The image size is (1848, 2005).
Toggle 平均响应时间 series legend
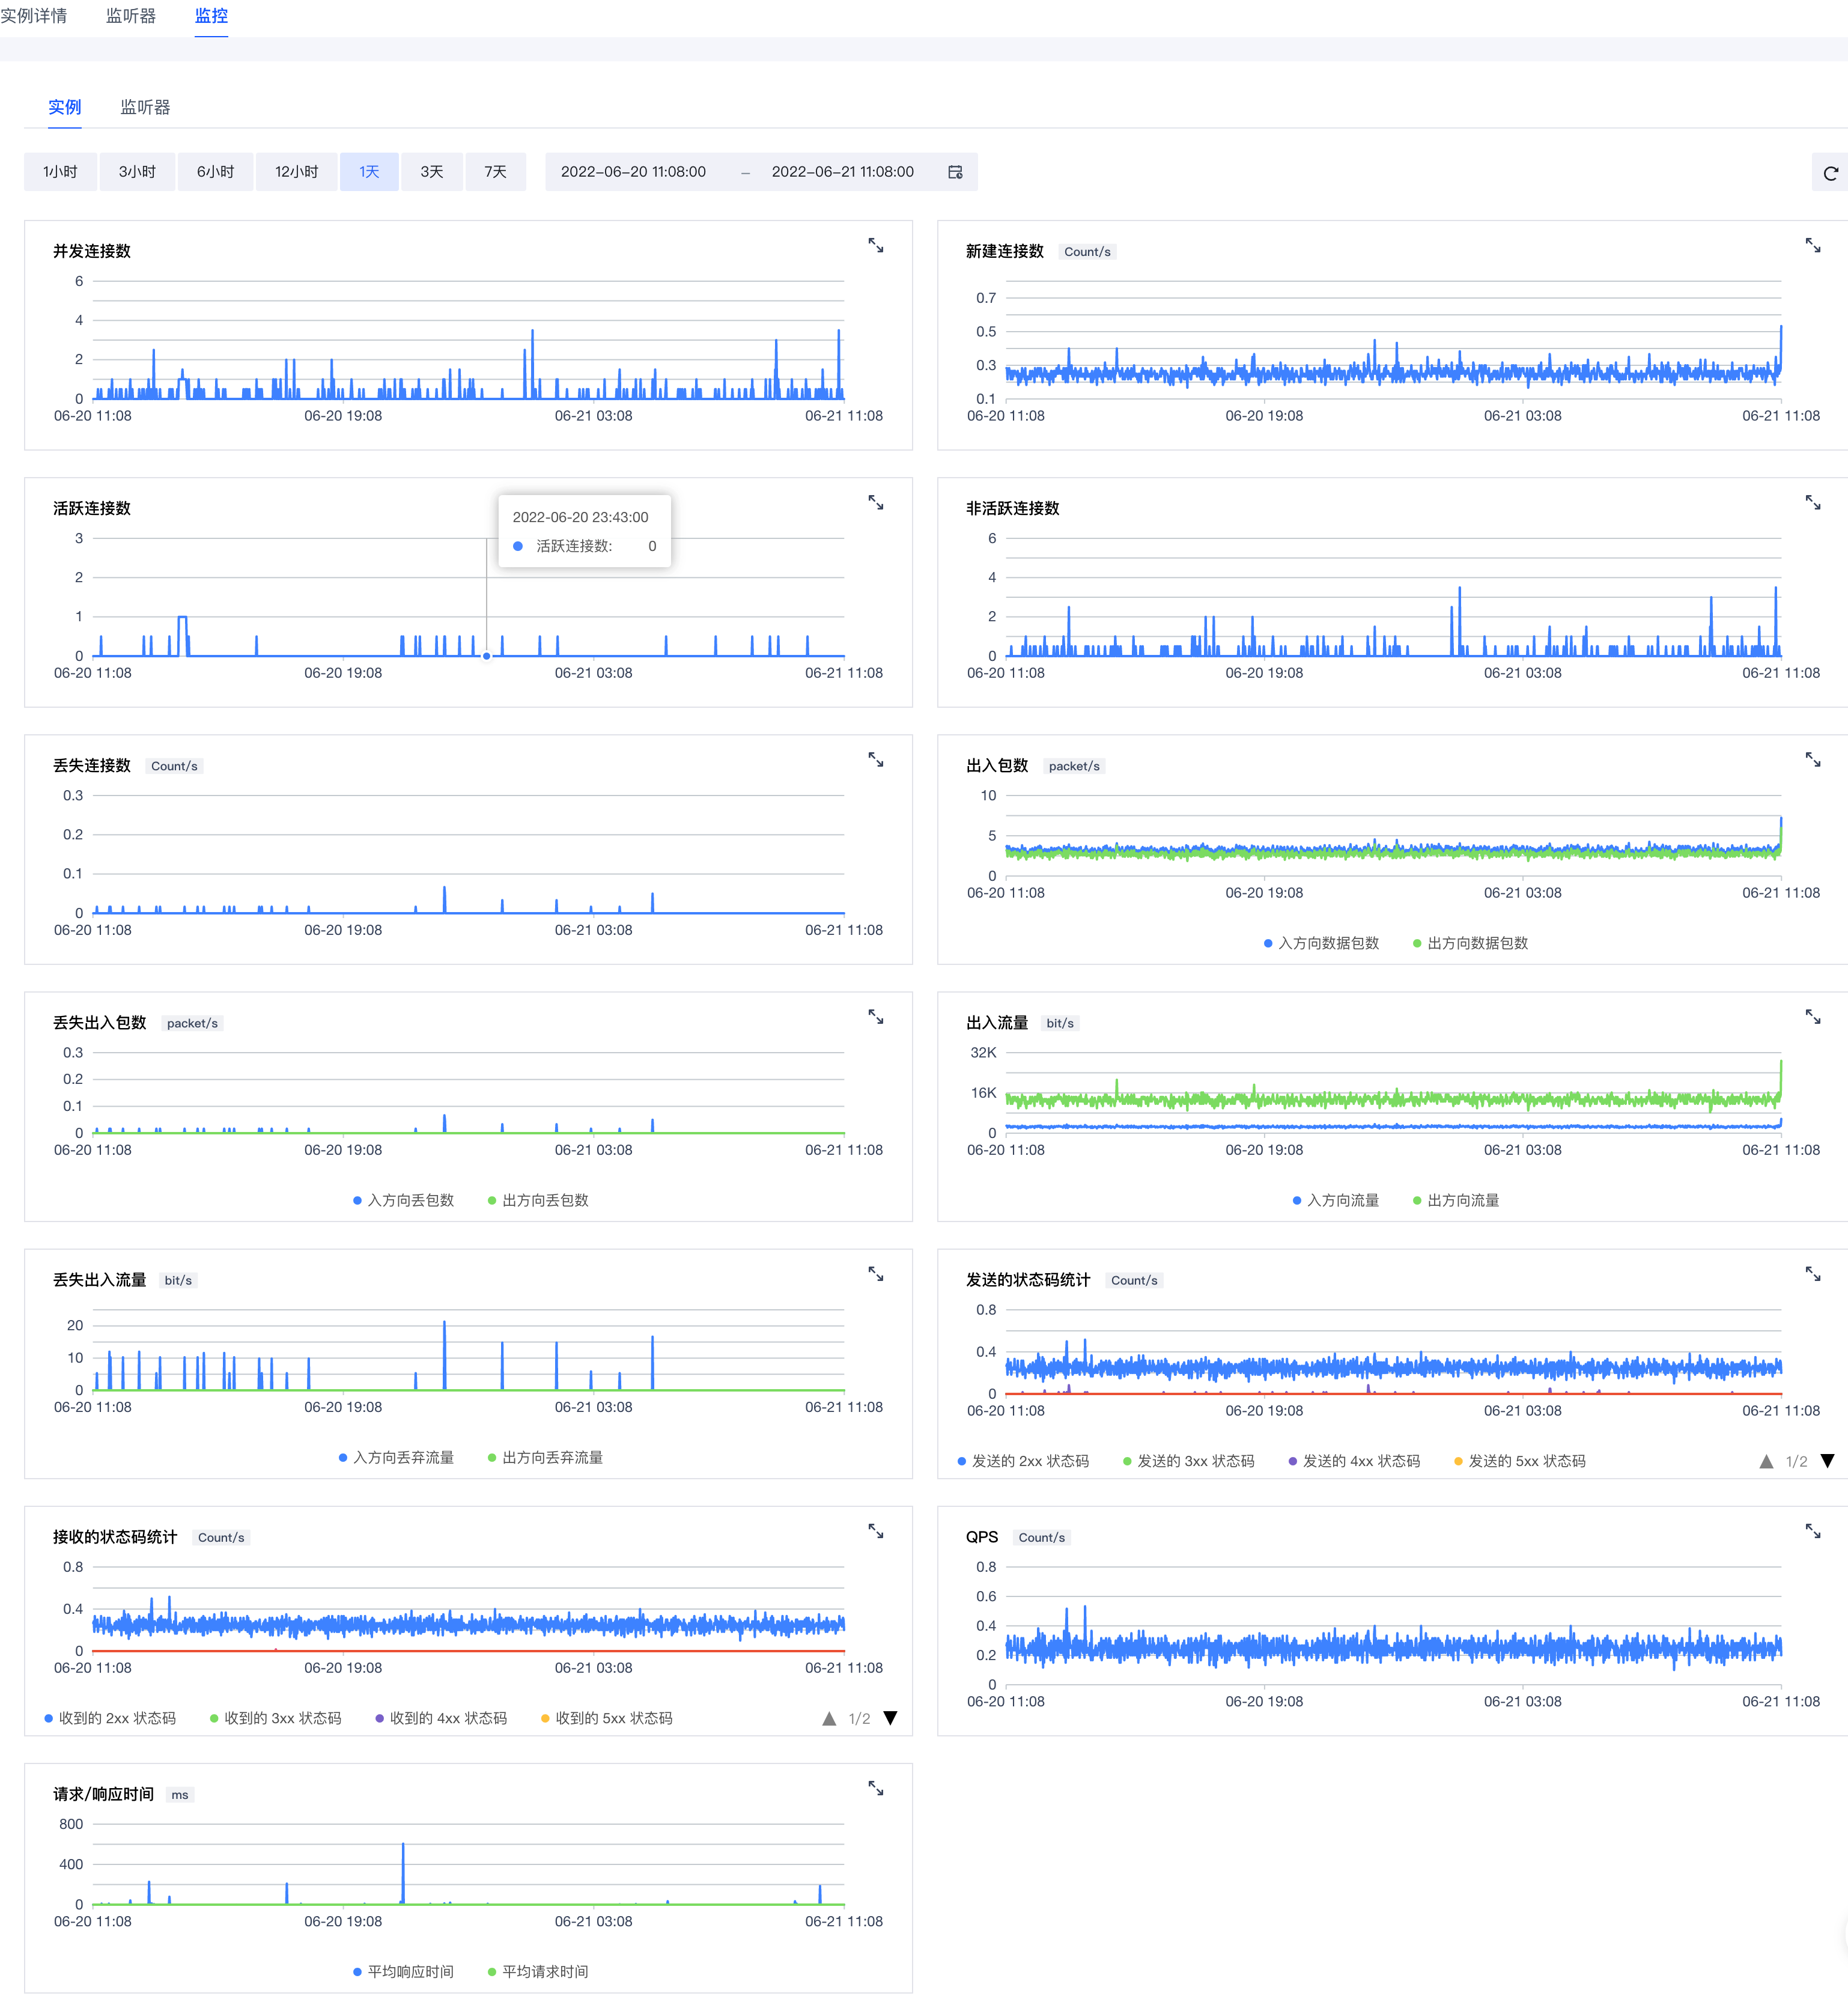tap(403, 1971)
